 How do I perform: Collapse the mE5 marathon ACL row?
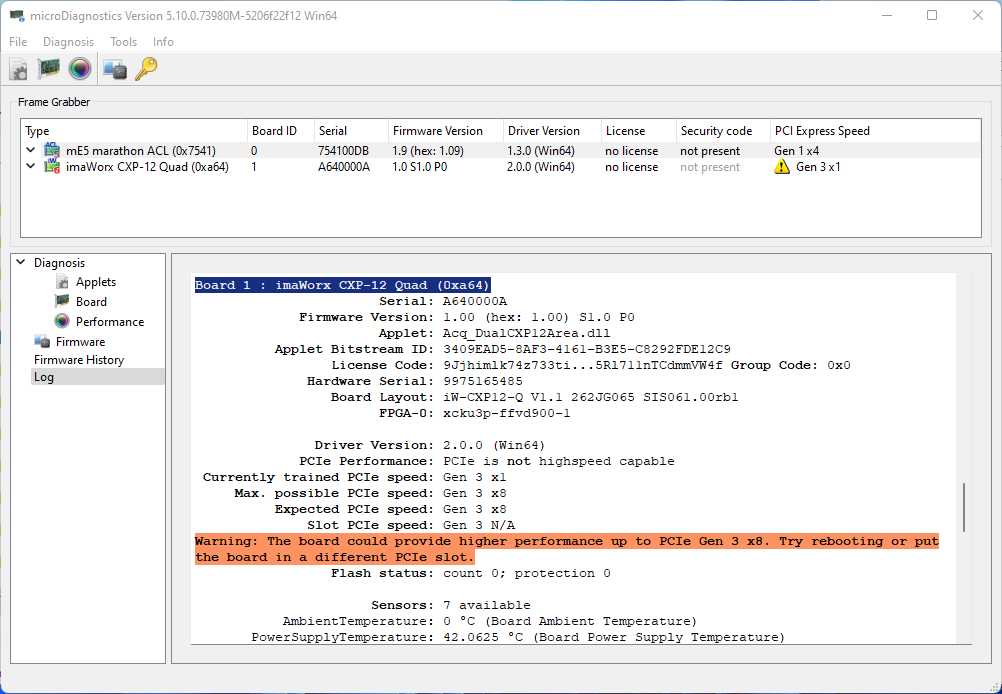click(31, 151)
